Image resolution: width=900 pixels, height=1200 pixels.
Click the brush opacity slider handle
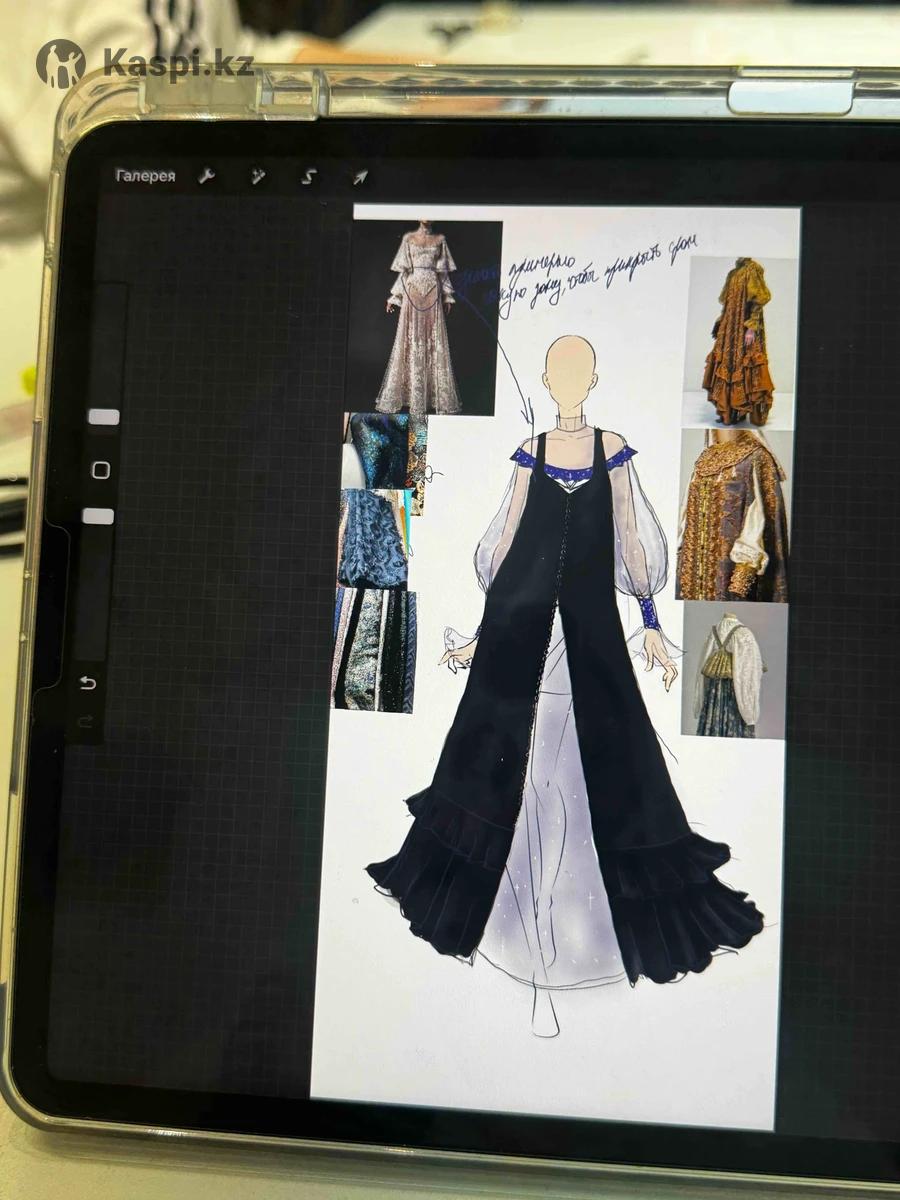coord(98,516)
